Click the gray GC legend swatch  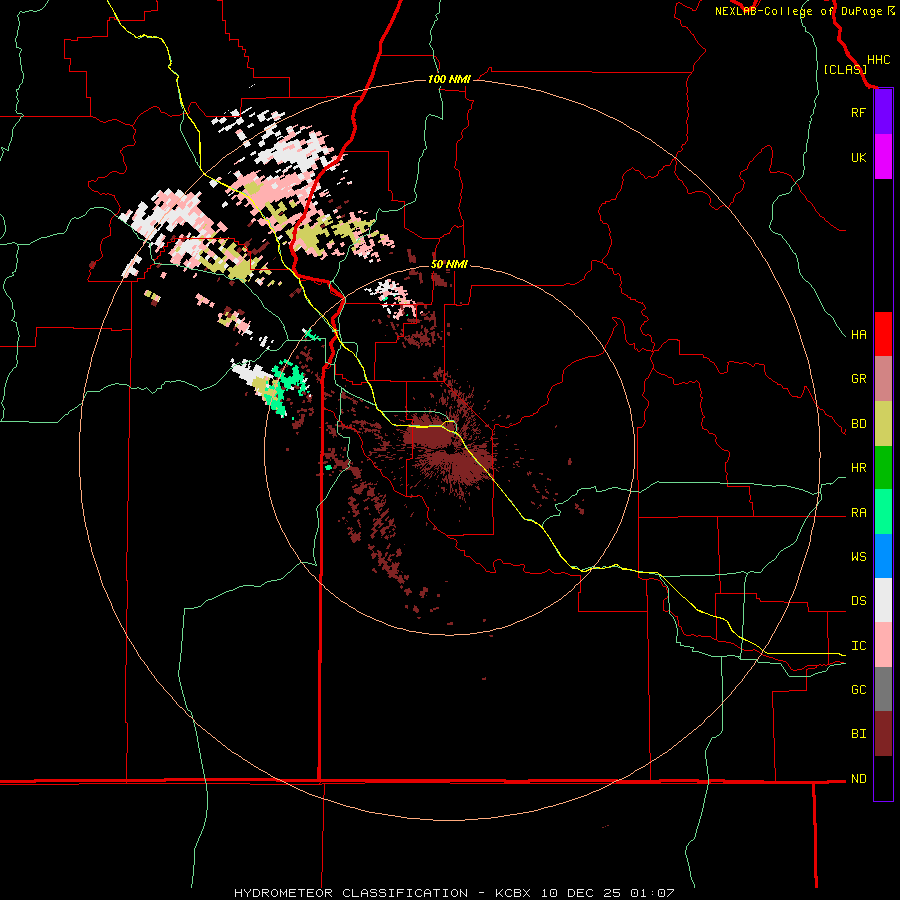883,689
